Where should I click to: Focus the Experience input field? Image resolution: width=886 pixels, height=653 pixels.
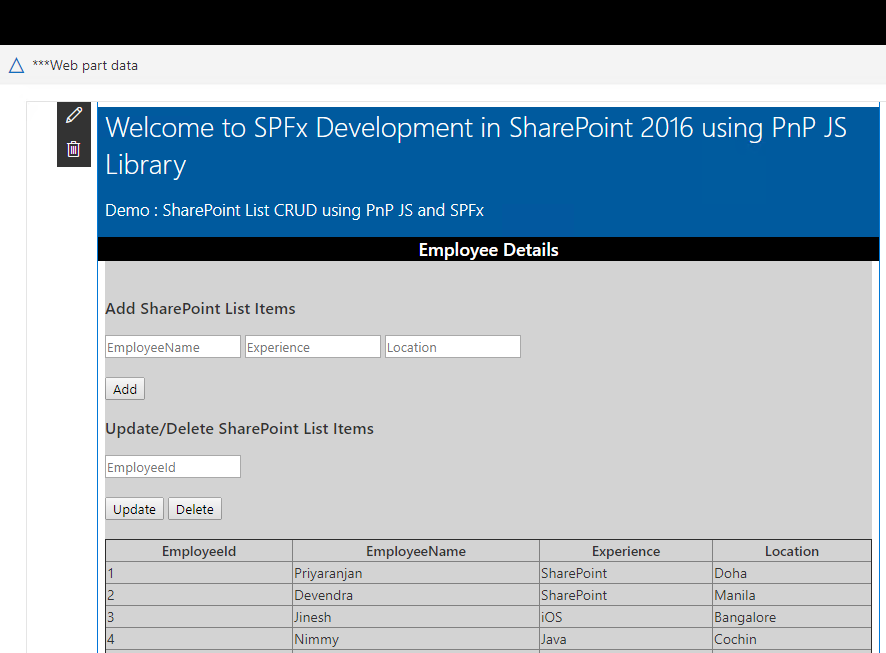(312, 347)
